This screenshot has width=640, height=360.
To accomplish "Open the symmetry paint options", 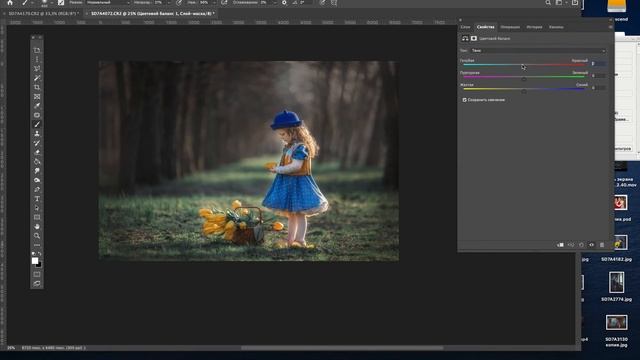I will coord(334,2).
